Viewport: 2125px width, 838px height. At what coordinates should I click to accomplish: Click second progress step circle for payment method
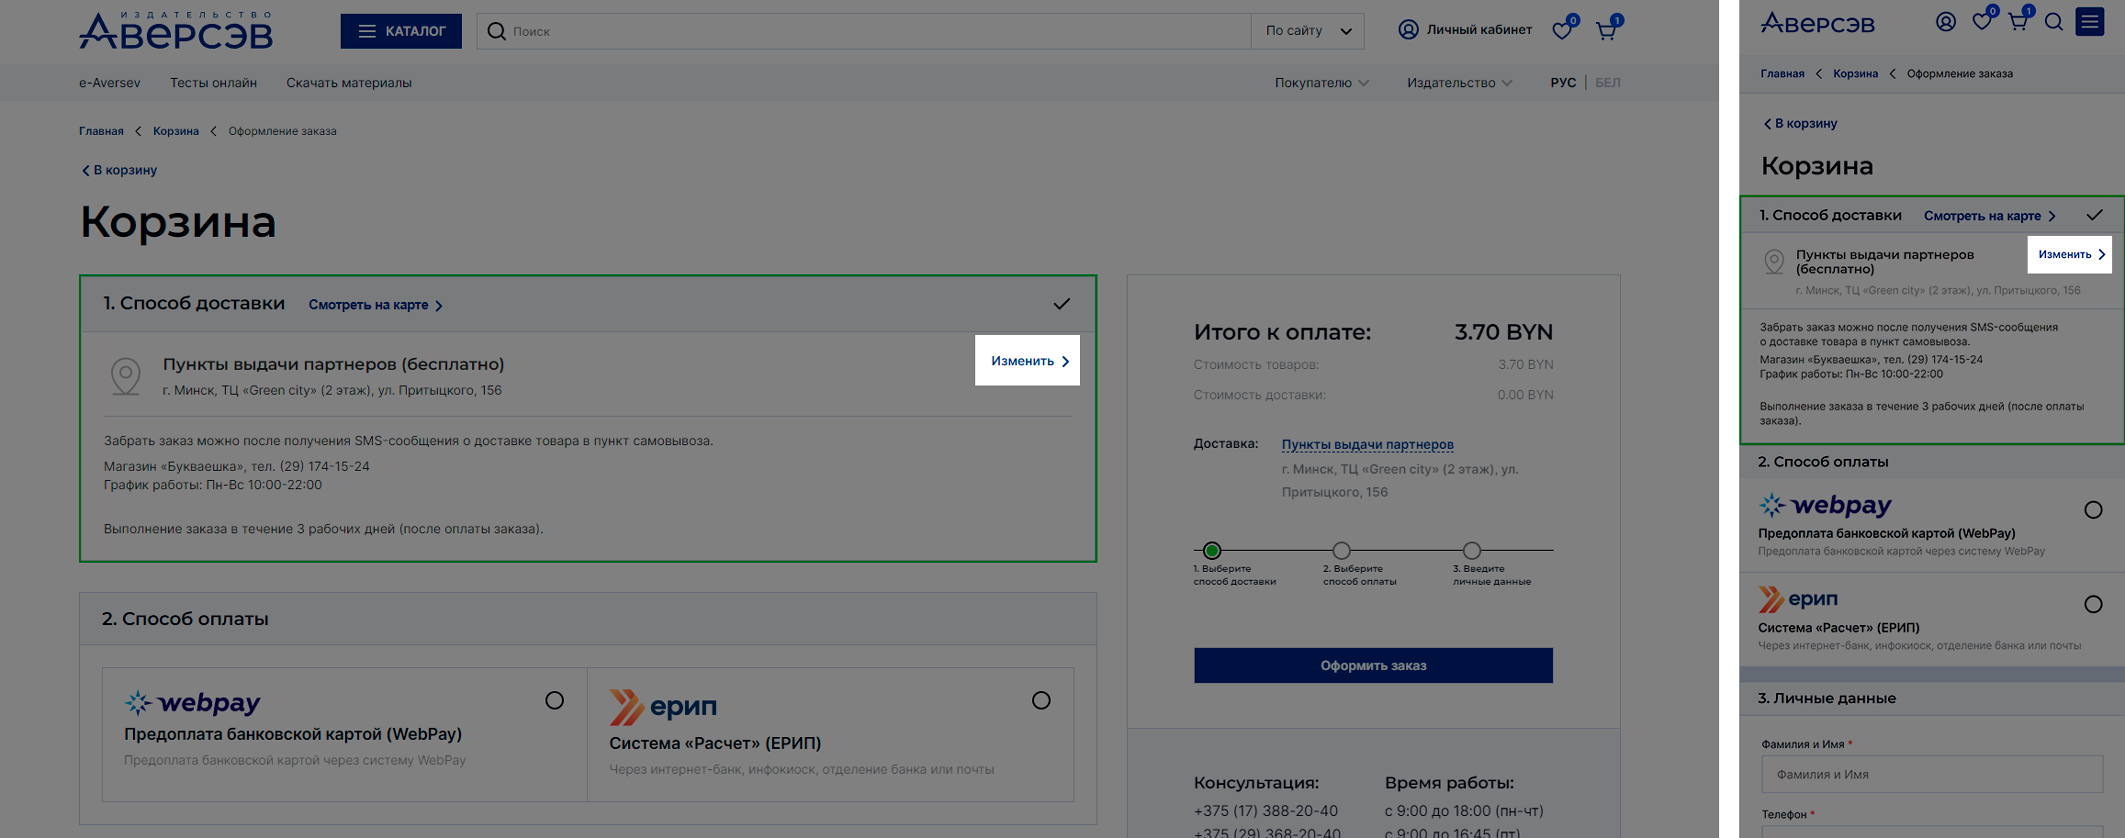(1341, 550)
